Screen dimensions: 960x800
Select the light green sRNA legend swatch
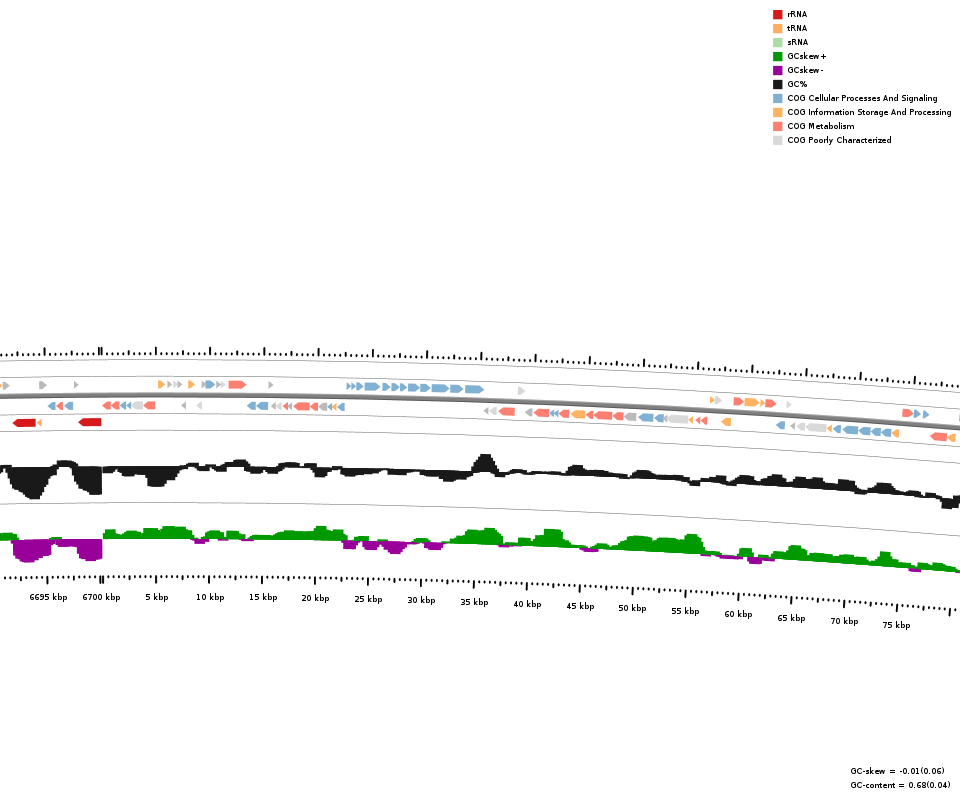point(777,42)
